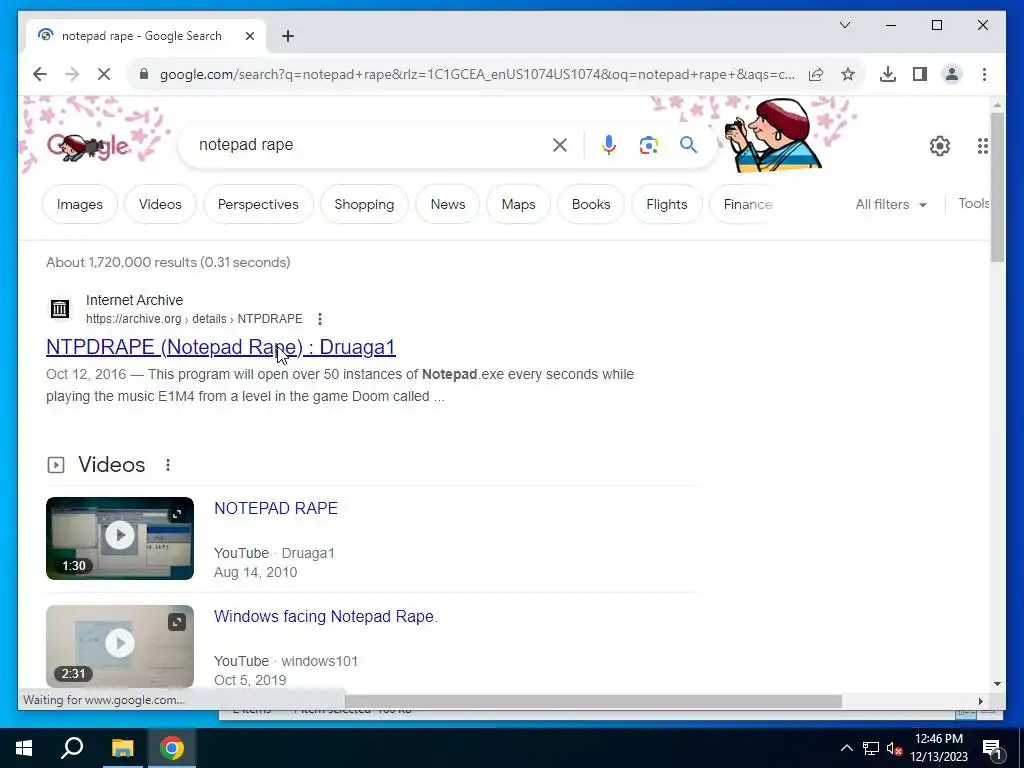The height and width of the screenshot is (768, 1024).
Task: Switch to the Maps filter
Action: click(x=519, y=204)
